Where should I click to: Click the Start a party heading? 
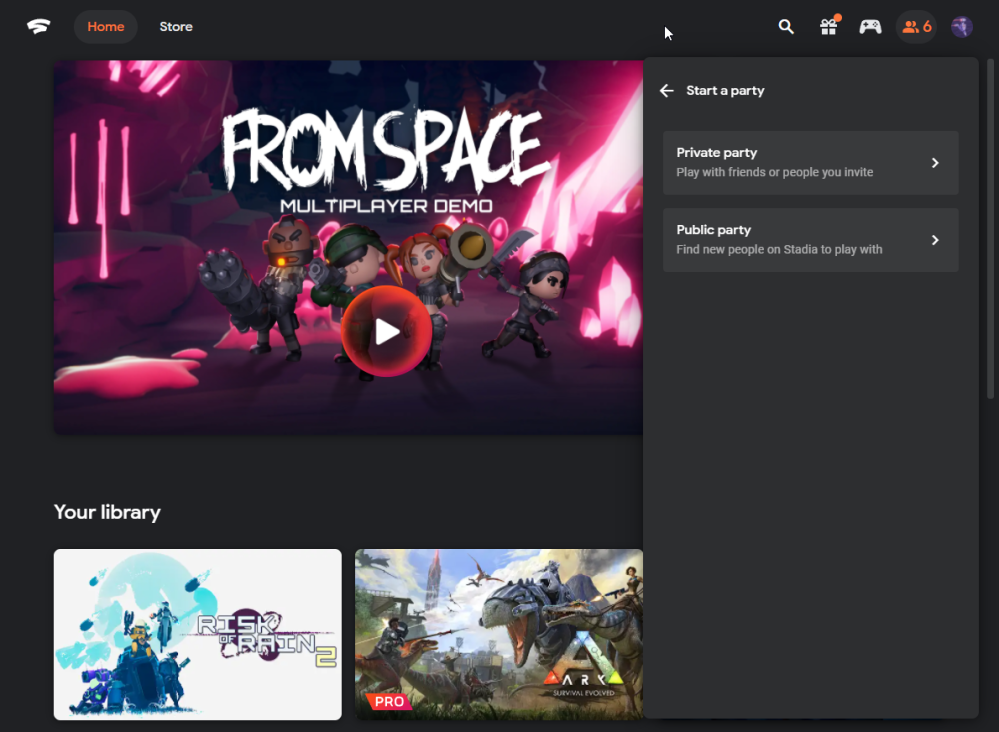click(x=725, y=91)
